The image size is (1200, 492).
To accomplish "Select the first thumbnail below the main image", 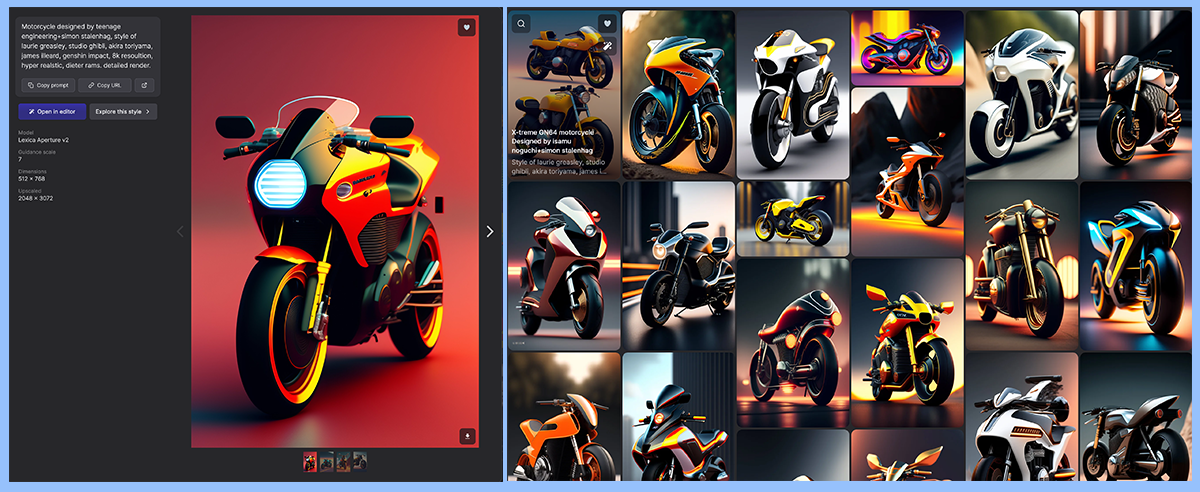I will point(310,461).
